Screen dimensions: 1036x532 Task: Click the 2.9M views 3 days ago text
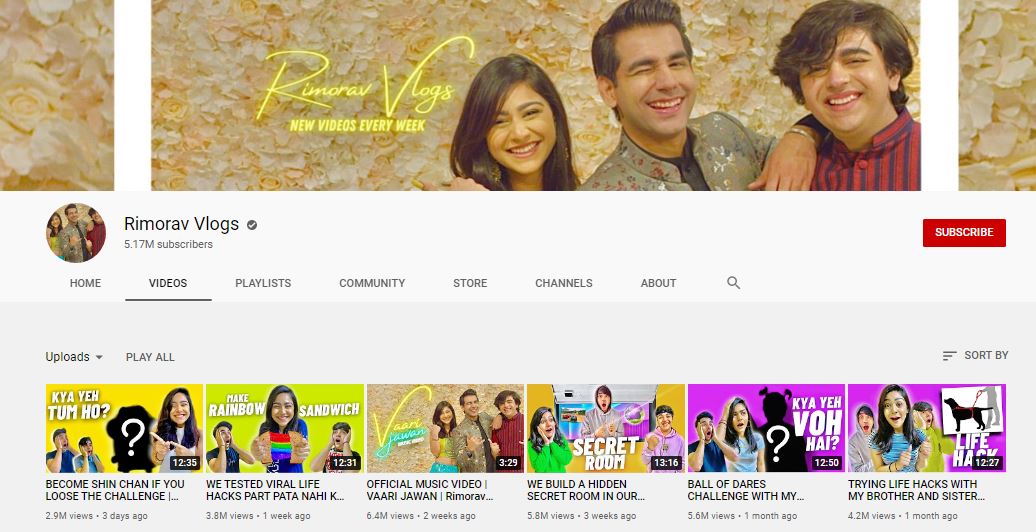pyautogui.click(x=96, y=516)
